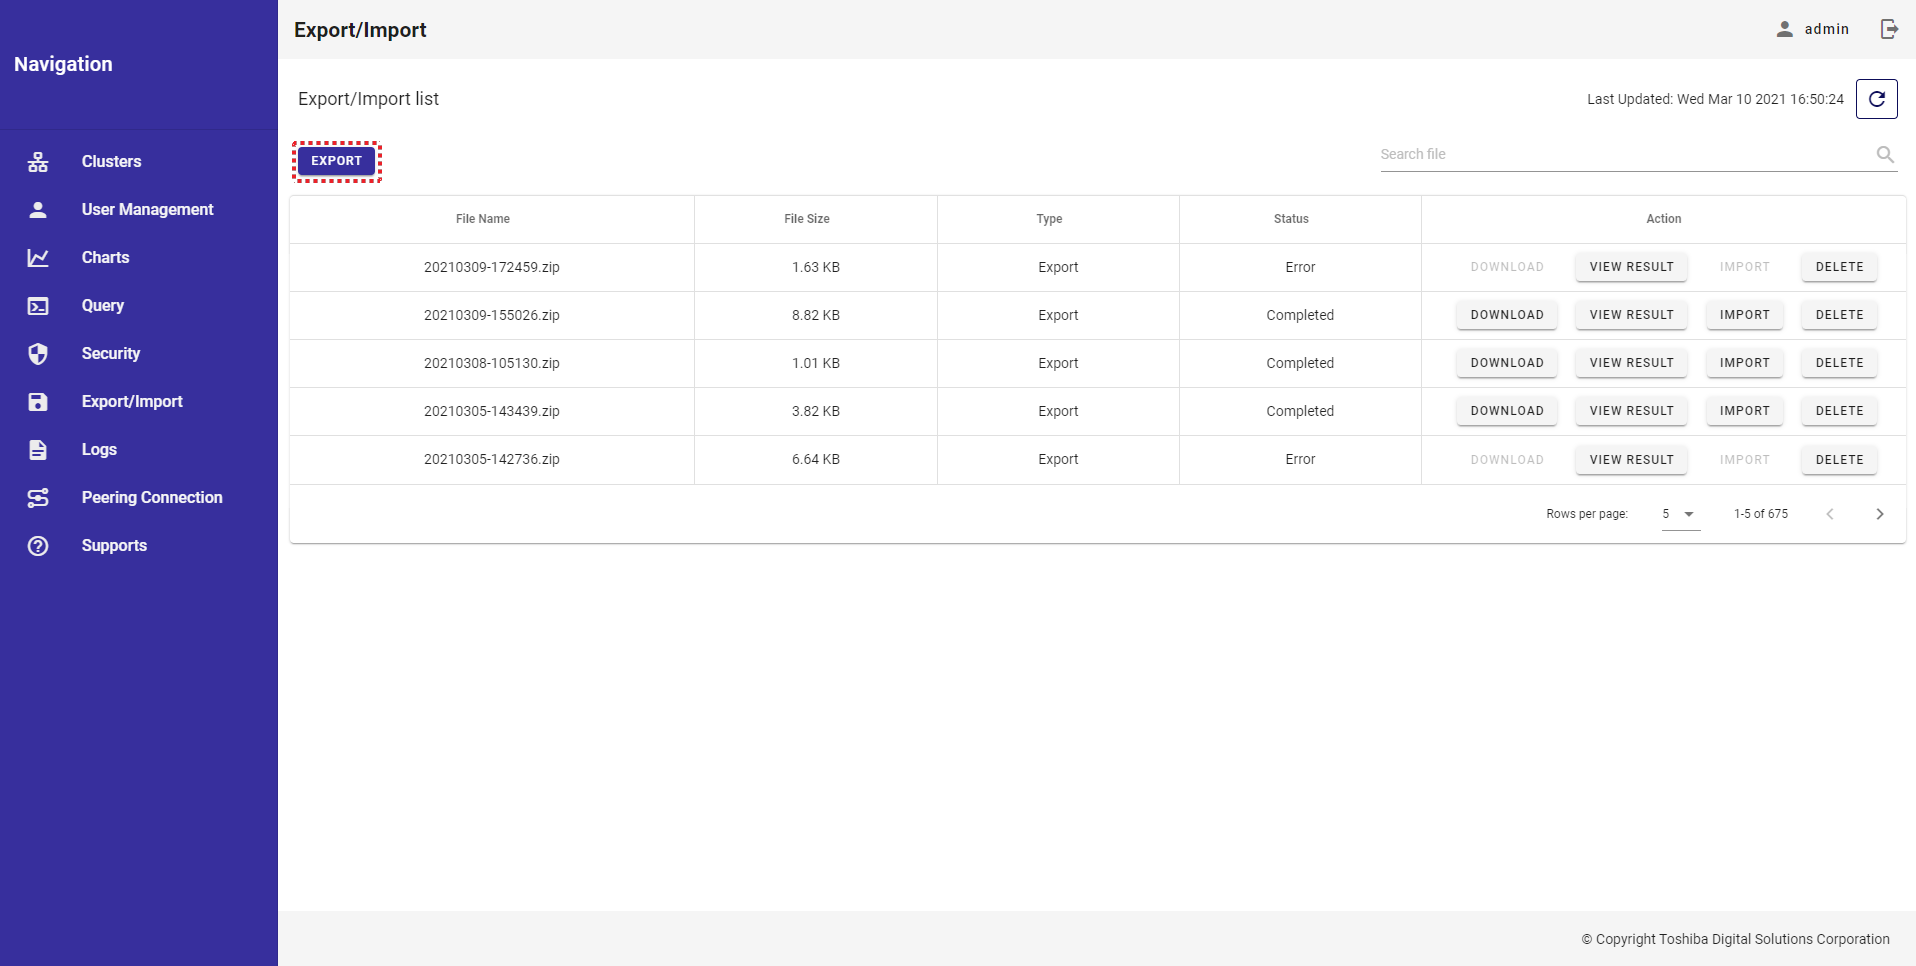Click the Charts line-graph icon
The width and height of the screenshot is (1916, 966).
(x=38, y=257)
